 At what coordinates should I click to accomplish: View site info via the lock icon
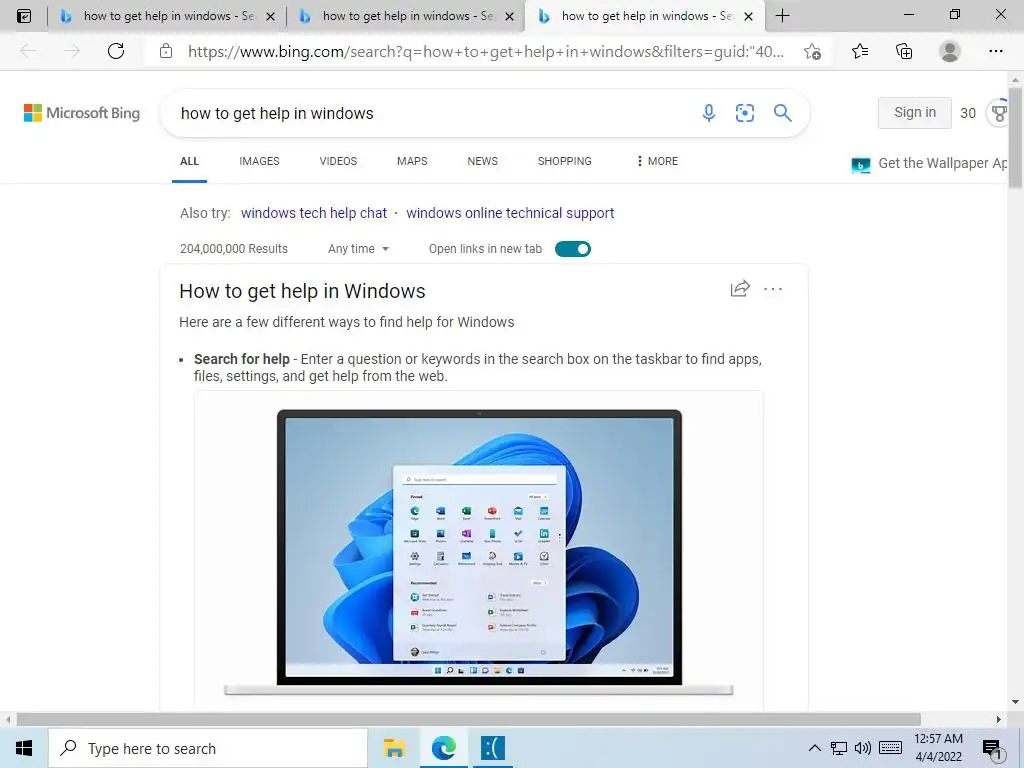(166, 51)
